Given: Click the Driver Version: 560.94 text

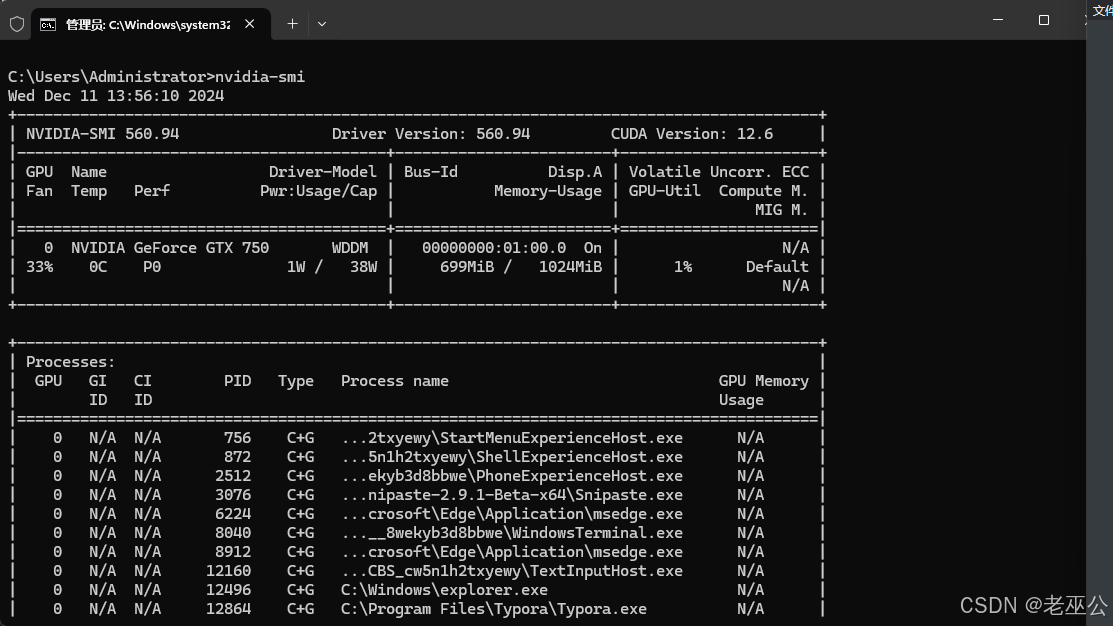Looking at the screenshot, I should pyautogui.click(x=431, y=133).
